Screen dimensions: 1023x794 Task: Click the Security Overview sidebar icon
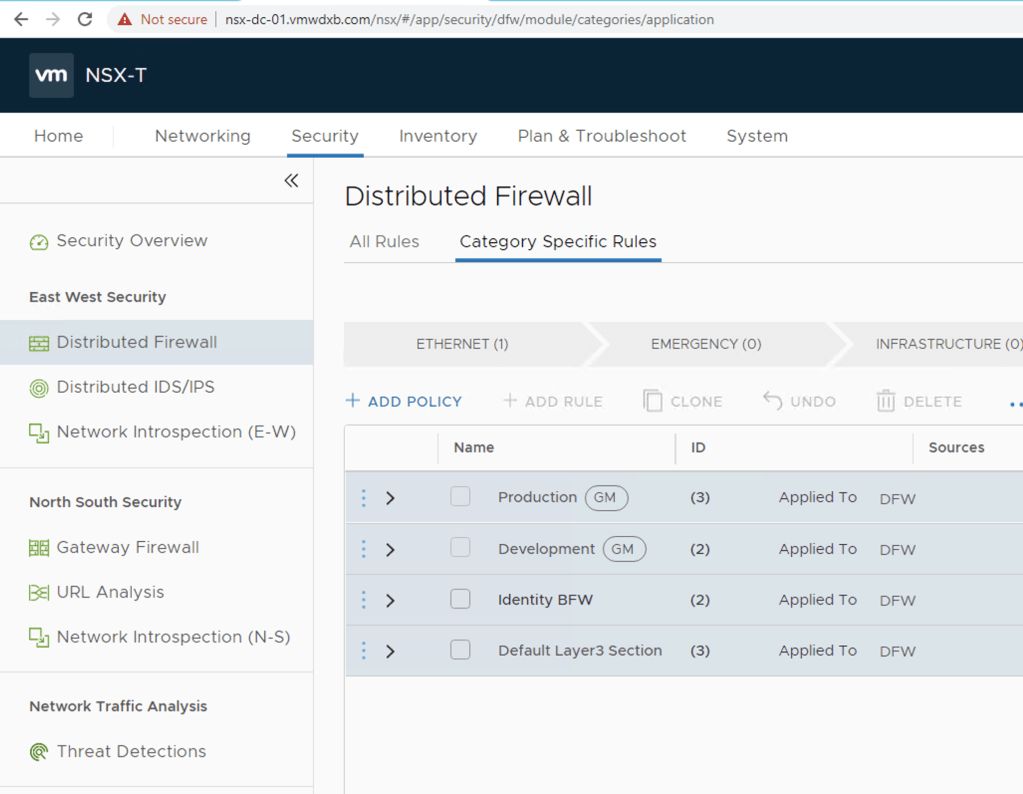coord(39,242)
